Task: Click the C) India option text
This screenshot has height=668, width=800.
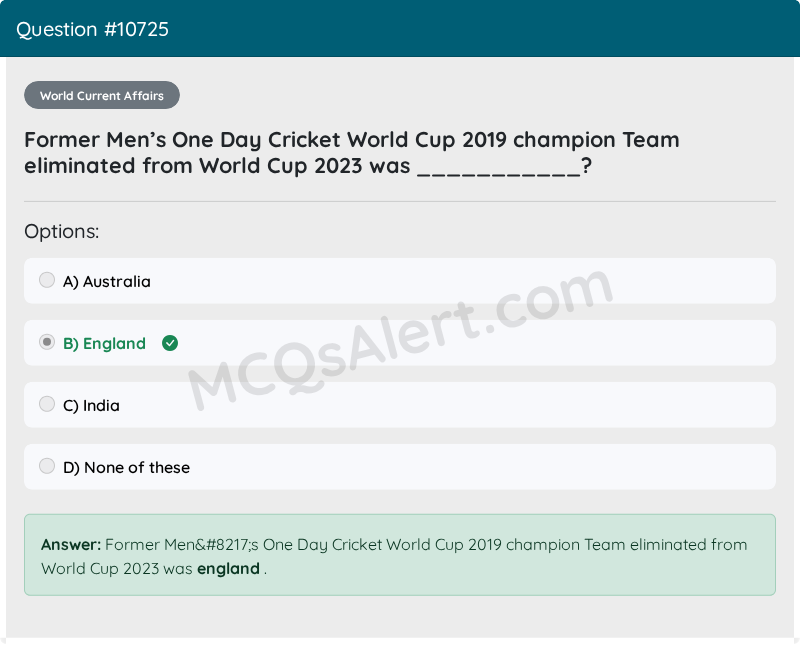Action: click(91, 406)
